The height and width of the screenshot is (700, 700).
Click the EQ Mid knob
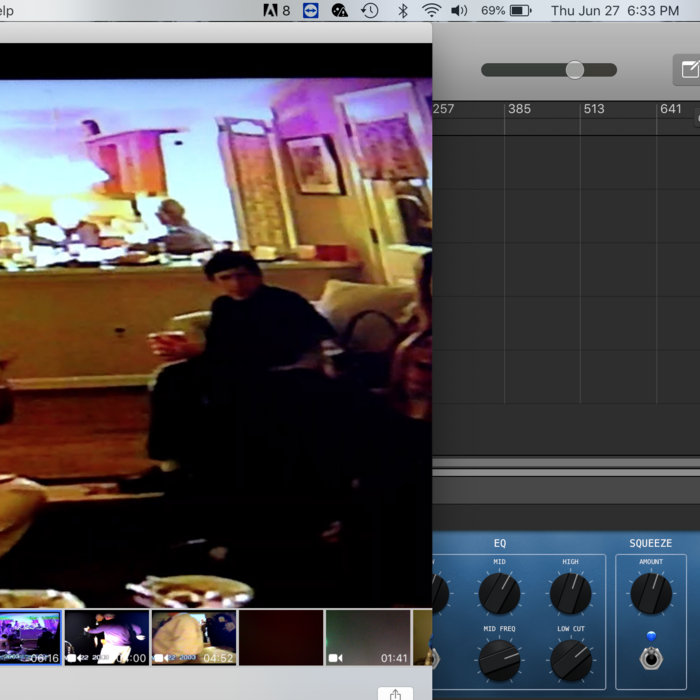499,594
